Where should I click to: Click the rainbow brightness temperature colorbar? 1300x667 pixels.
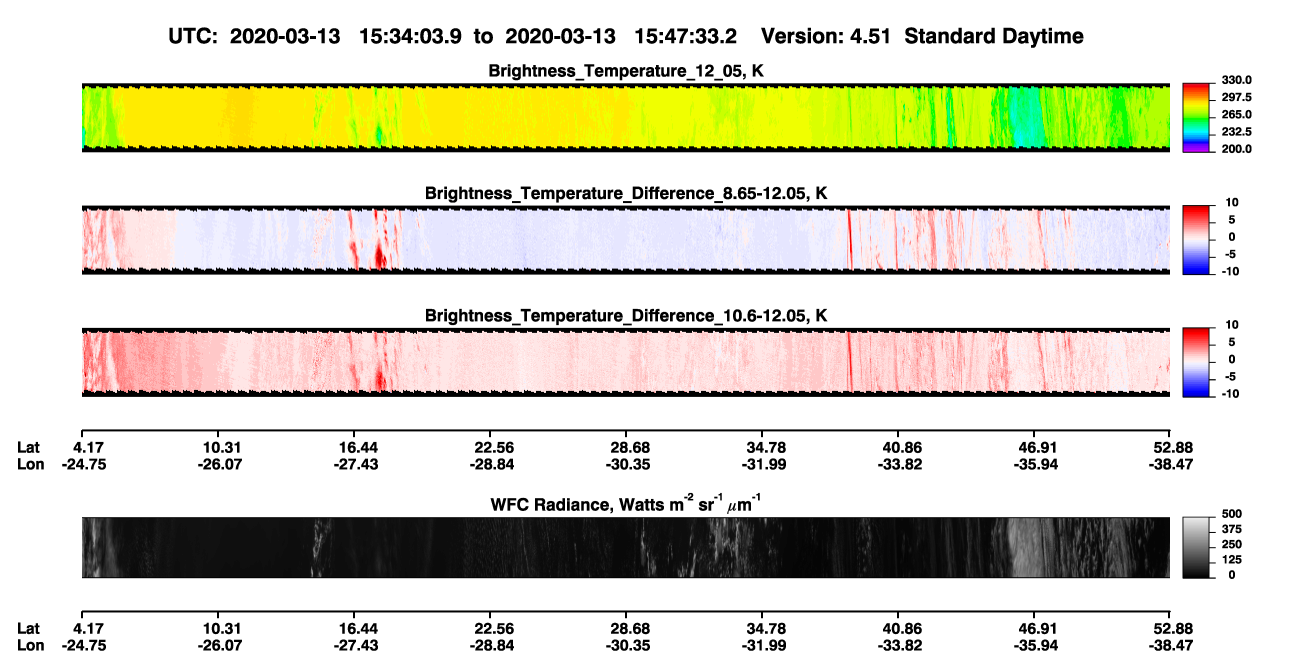(1196, 118)
